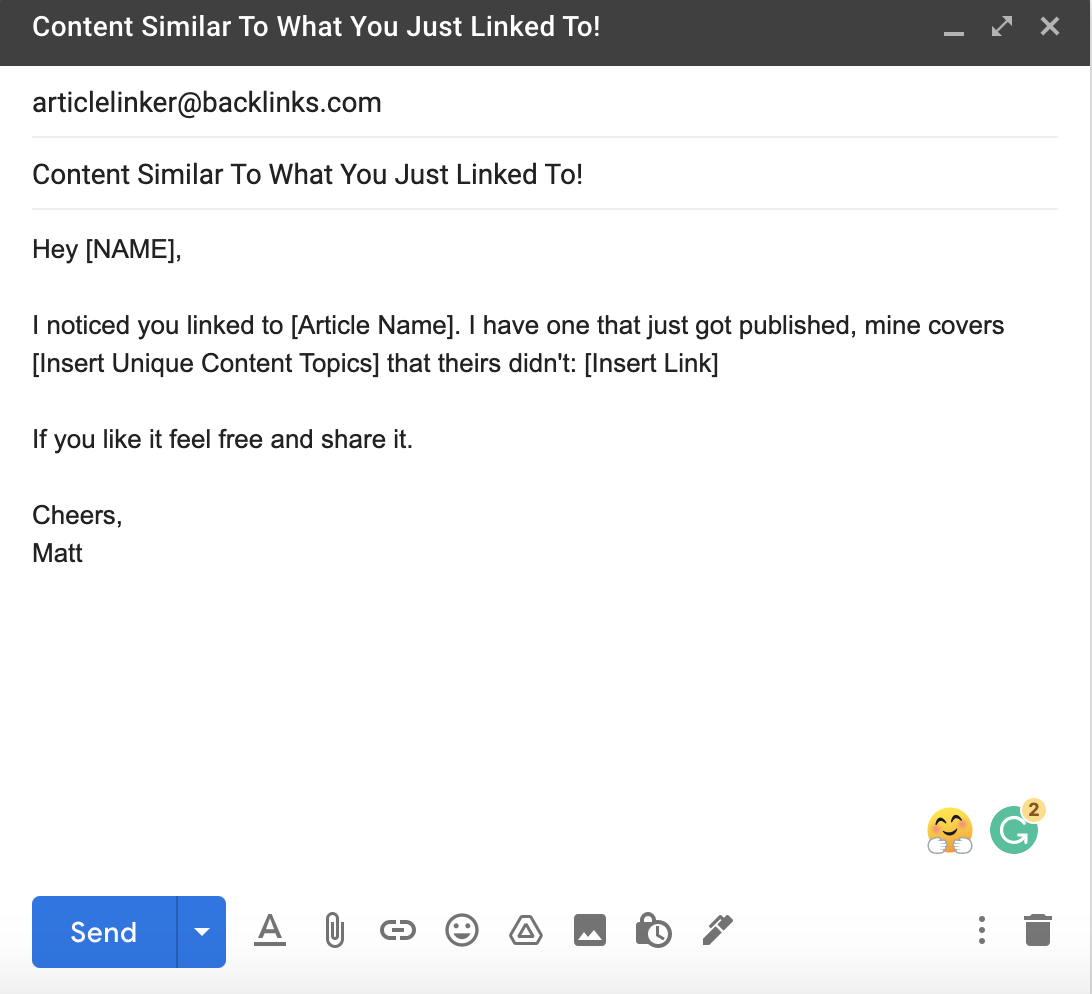Click the hugging face reaction icon

click(x=949, y=828)
